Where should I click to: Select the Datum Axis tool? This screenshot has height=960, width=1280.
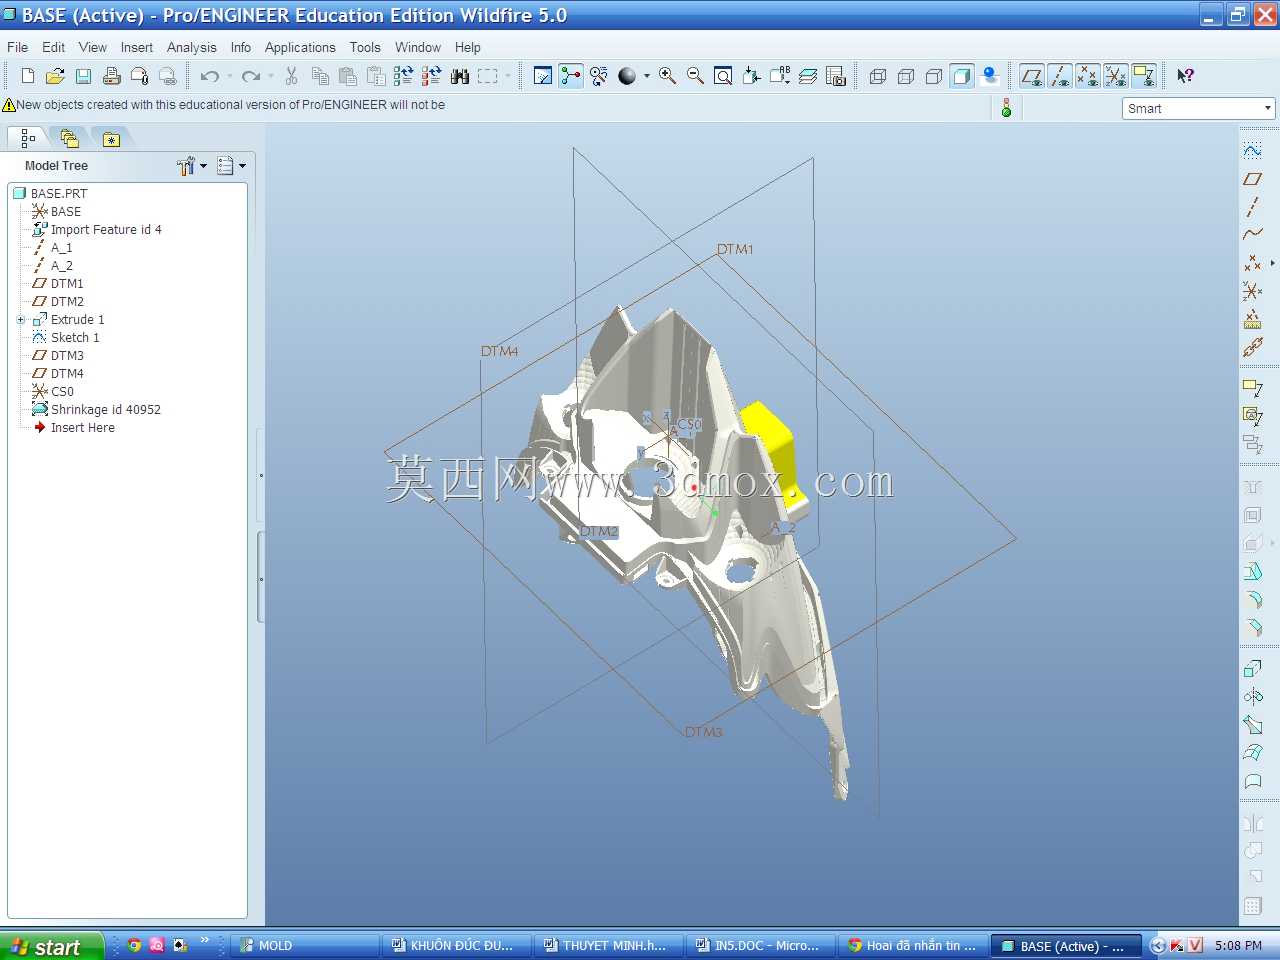click(1252, 207)
